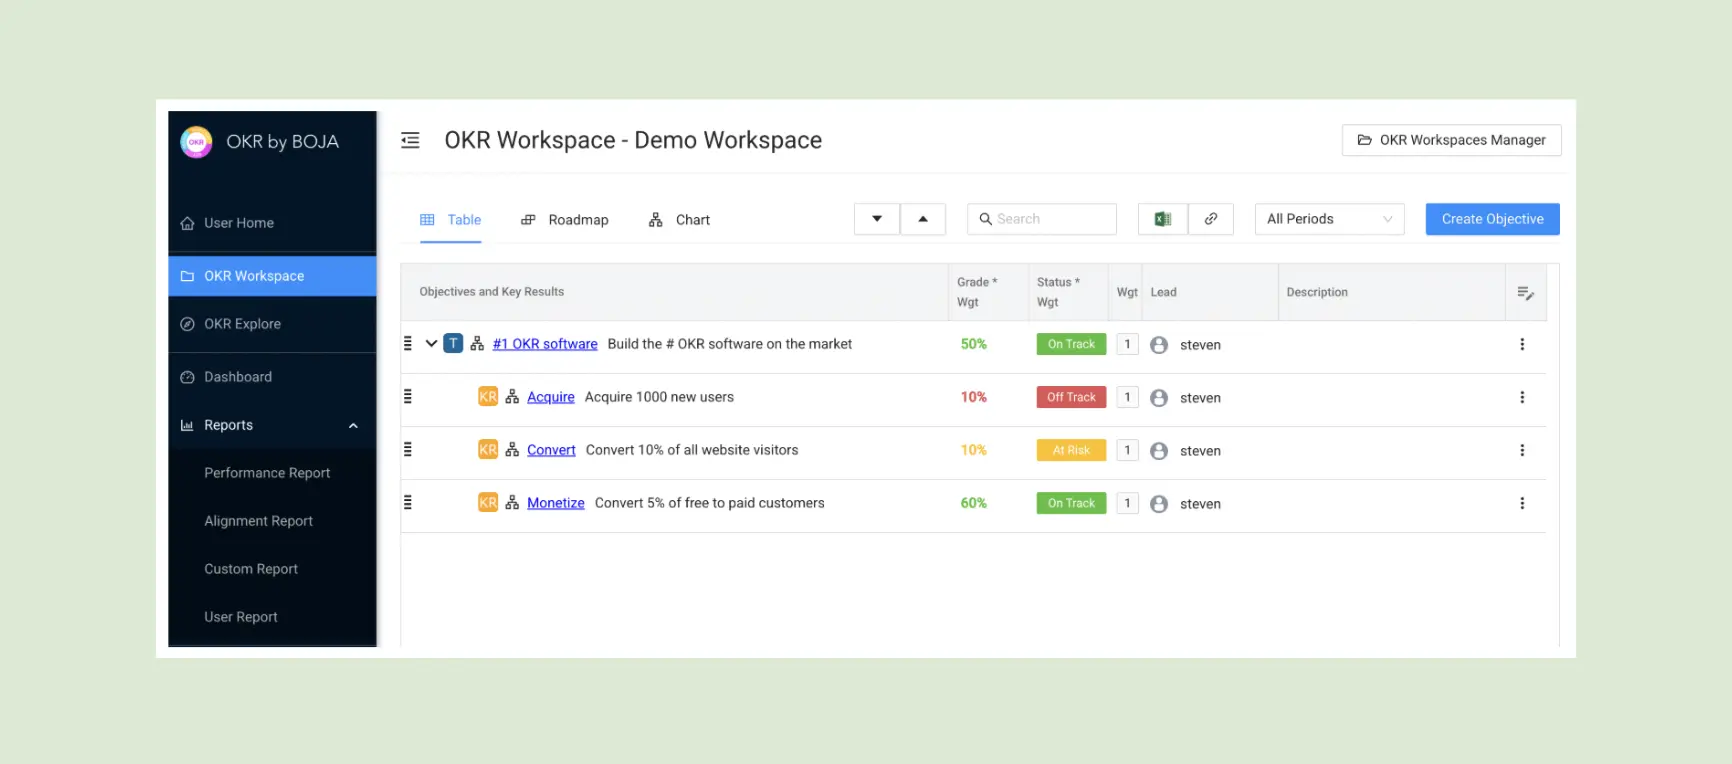
Task: Switch to the Roadmap tab
Action: point(565,220)
